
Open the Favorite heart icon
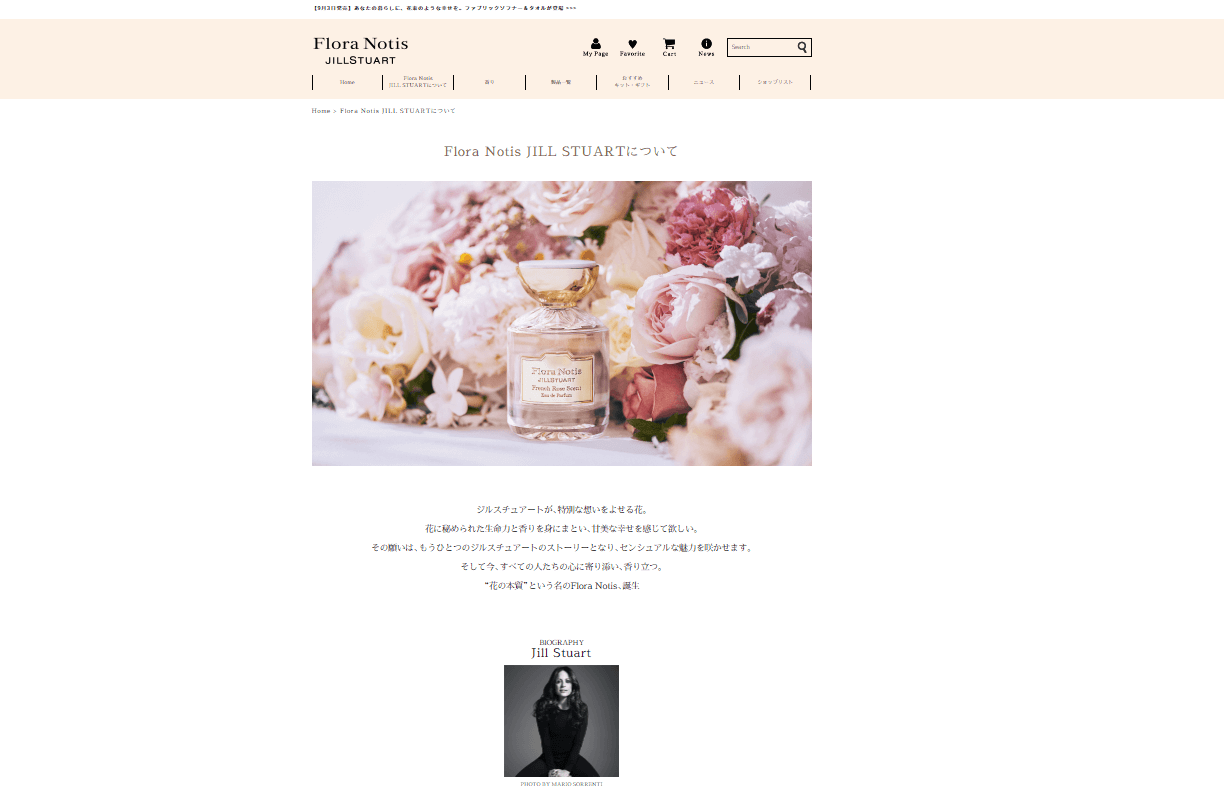pos(632,47)
